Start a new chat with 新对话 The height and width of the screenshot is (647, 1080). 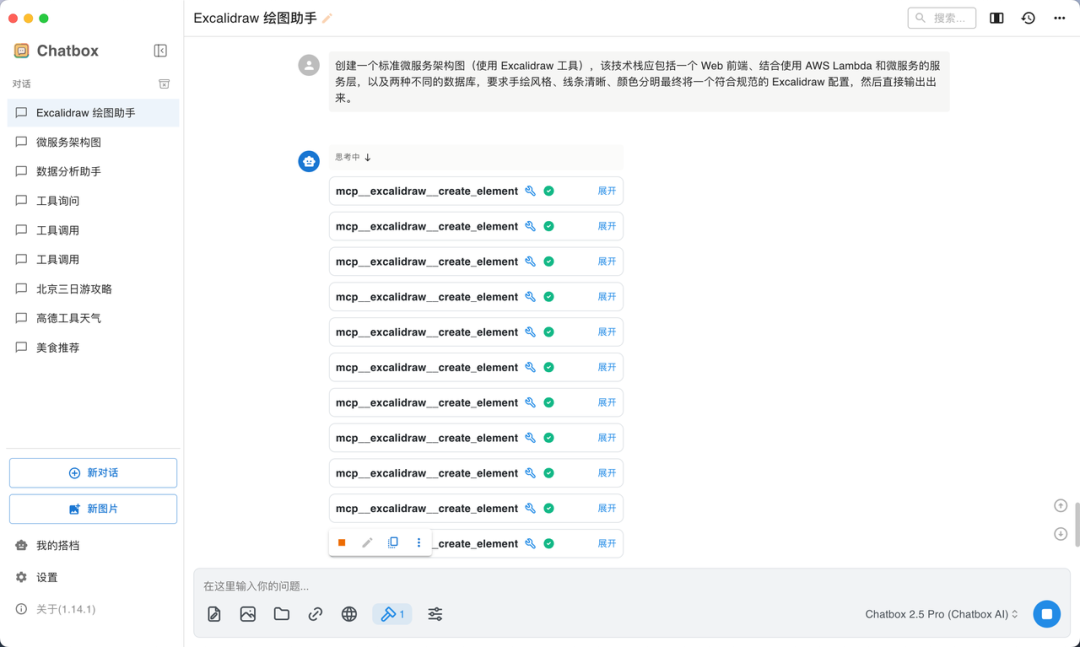92,473
